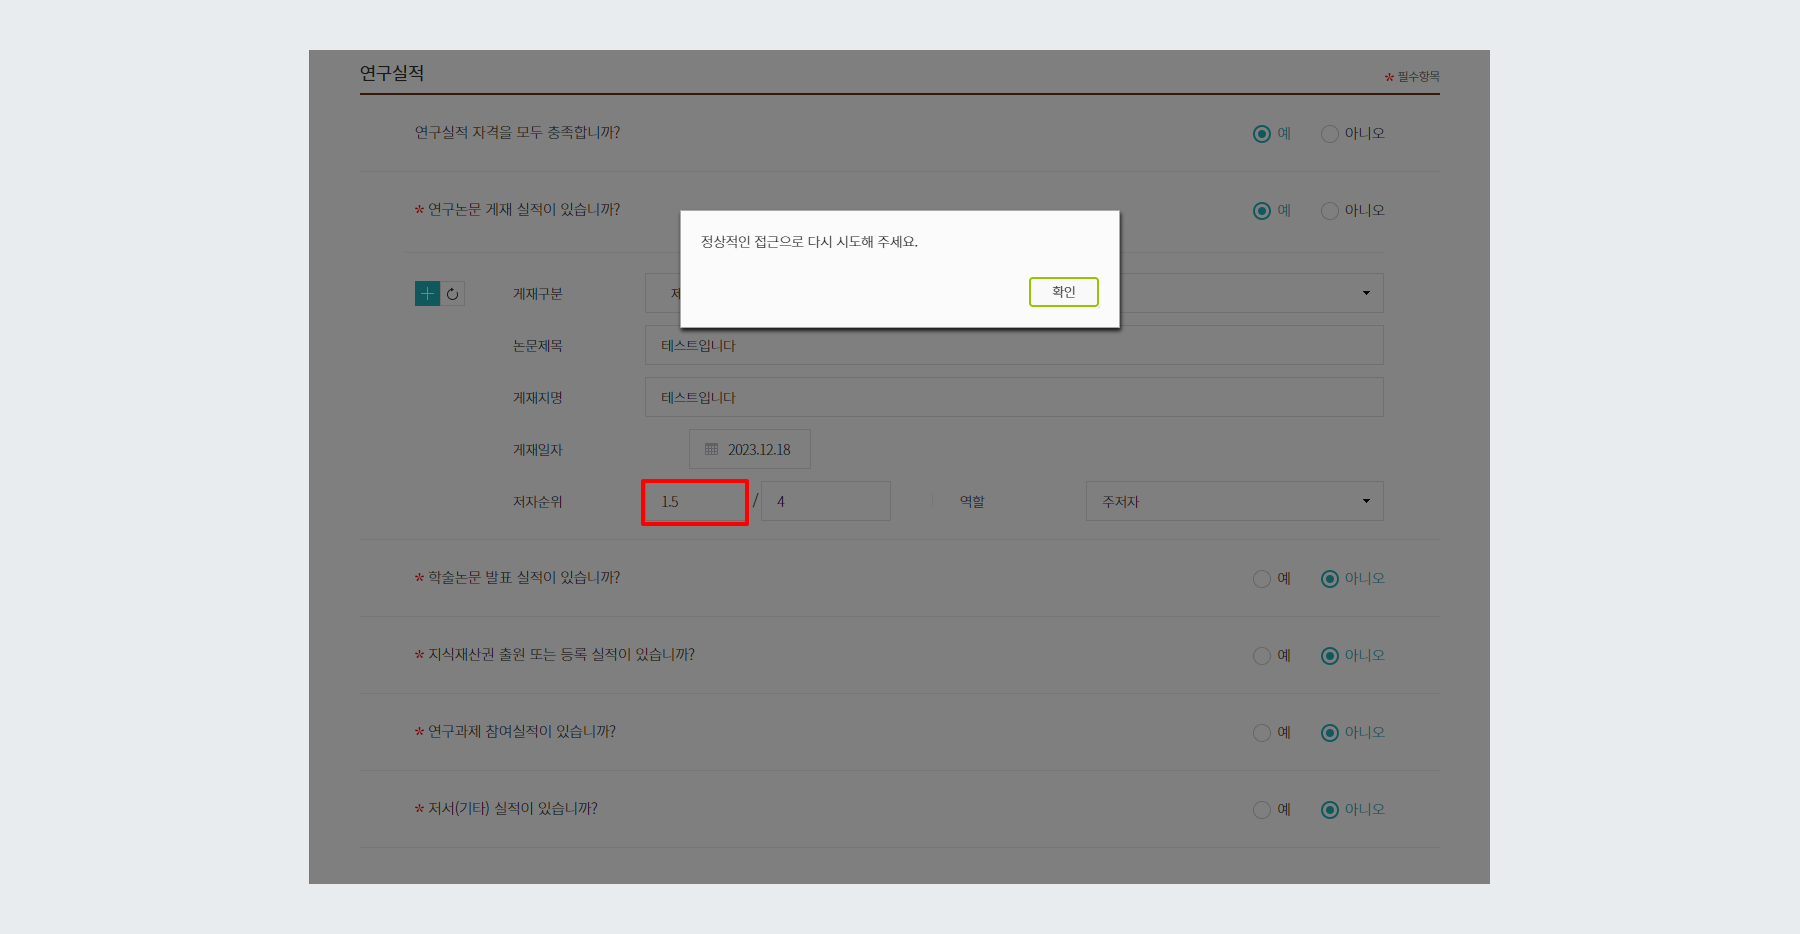Select 예 for 연구과제 참여실적 question

click(1262, 733)
